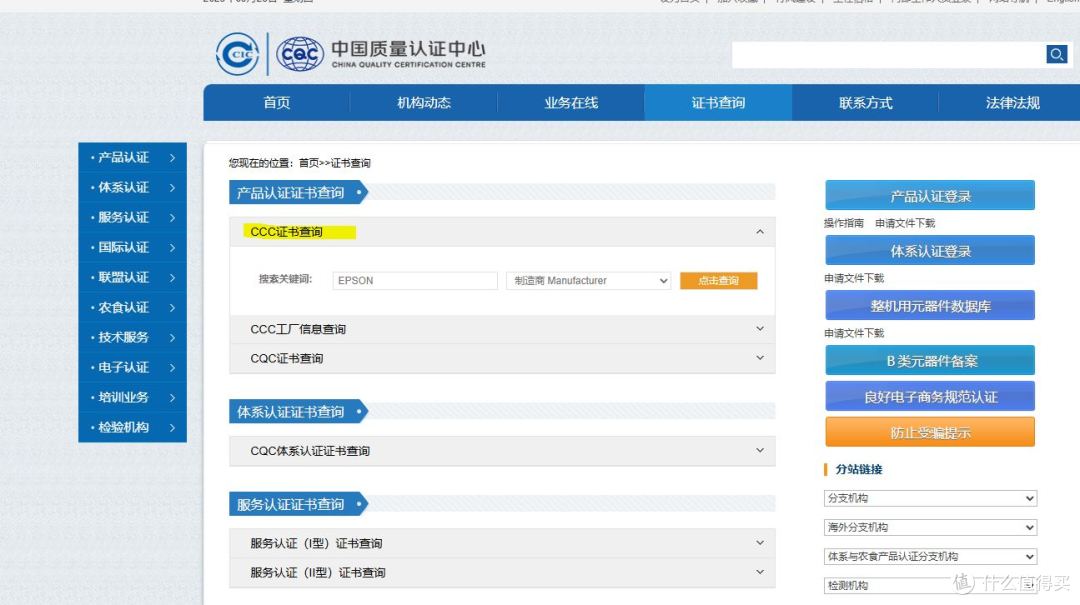Select 国际认证 in left sidebar
This screenshot has width=1080, height=605.
123,247
